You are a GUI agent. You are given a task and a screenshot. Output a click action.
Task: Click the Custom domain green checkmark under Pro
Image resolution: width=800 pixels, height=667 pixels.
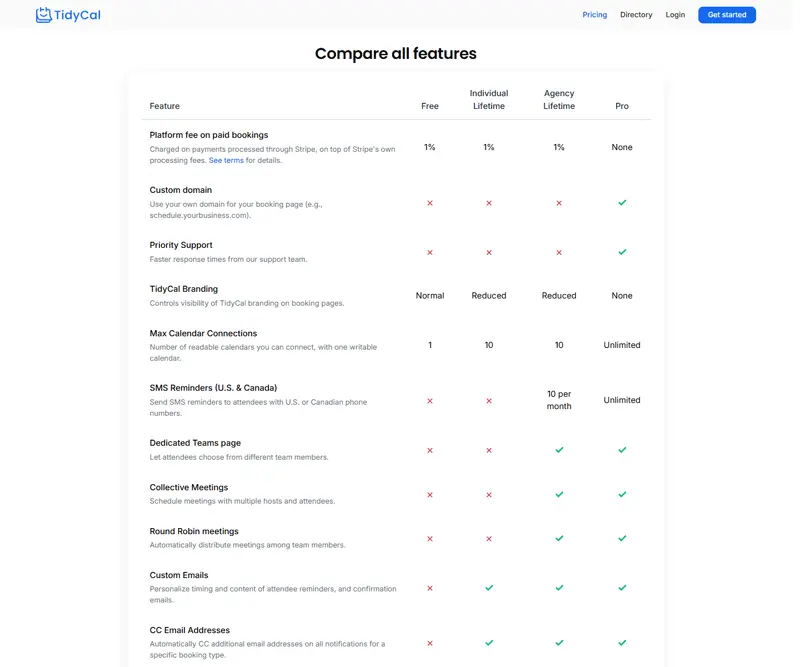pos(622,203)
